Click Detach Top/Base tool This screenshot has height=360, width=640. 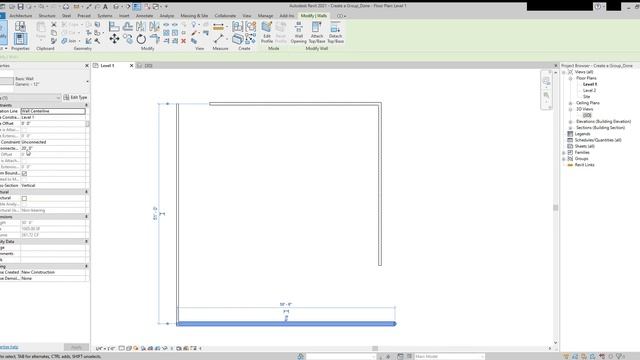click(335, 33)
